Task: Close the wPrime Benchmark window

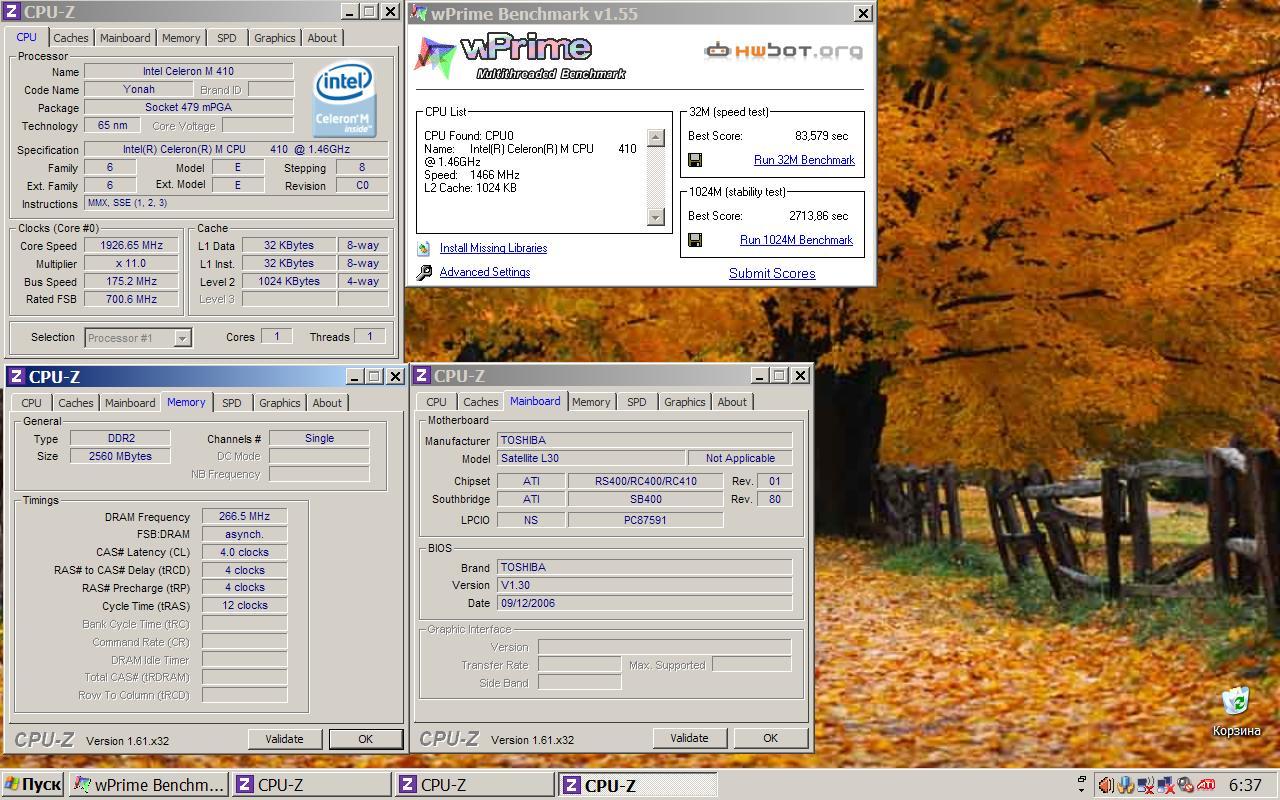Action: (x=863, y=14)
